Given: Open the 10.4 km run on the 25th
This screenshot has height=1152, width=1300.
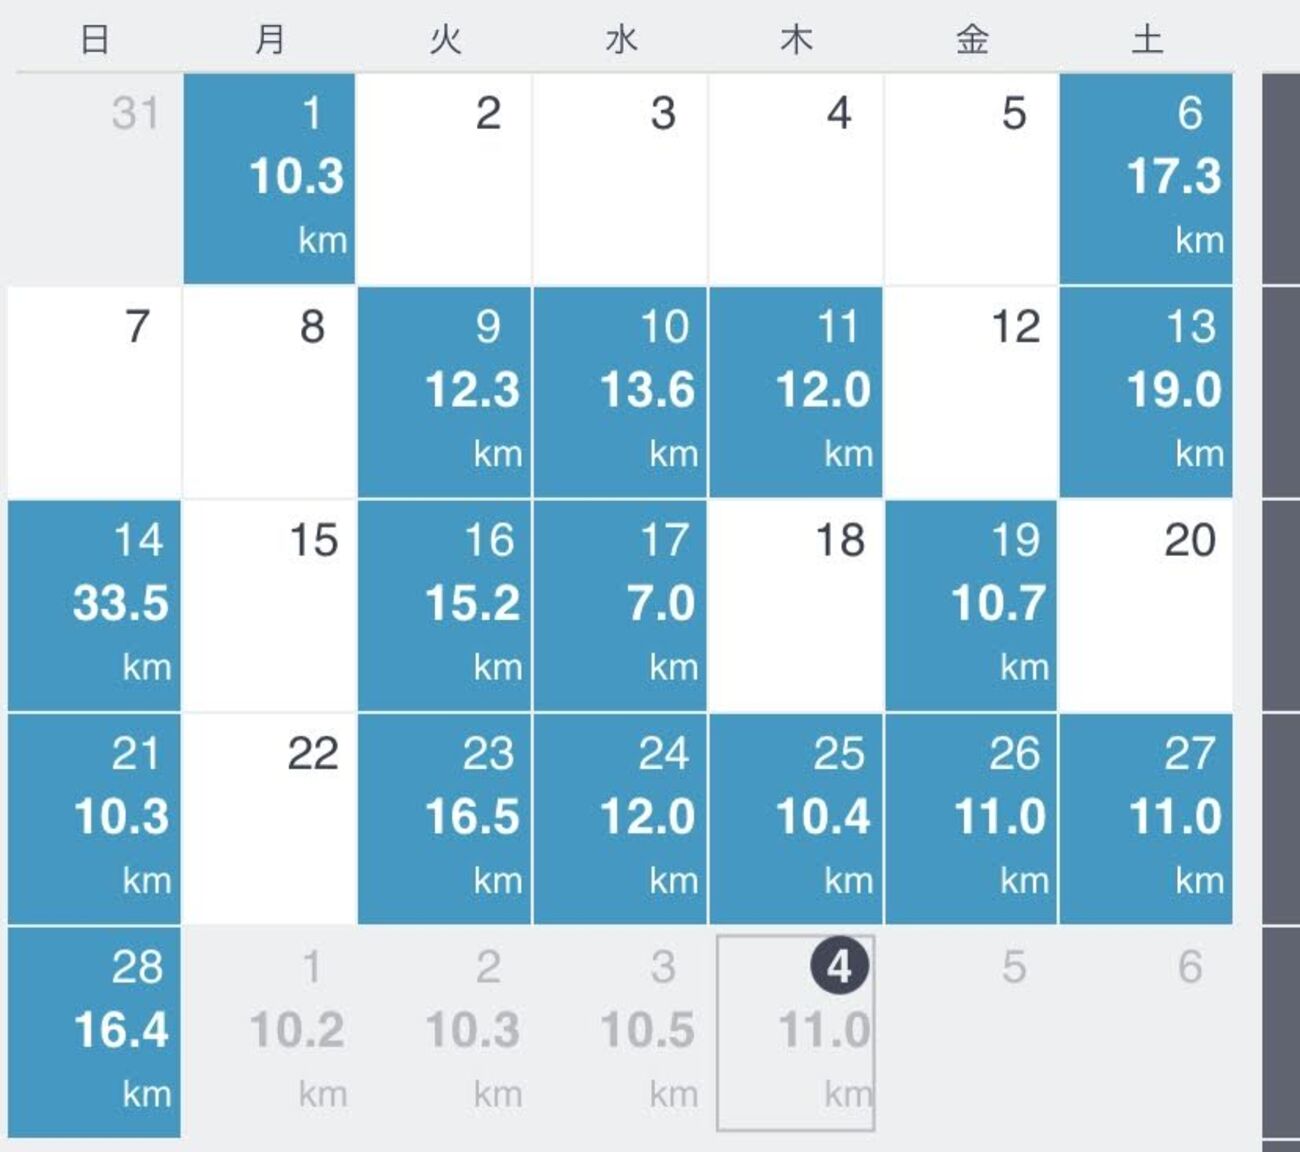Looking at the screenshot, I should pos(796,818).
